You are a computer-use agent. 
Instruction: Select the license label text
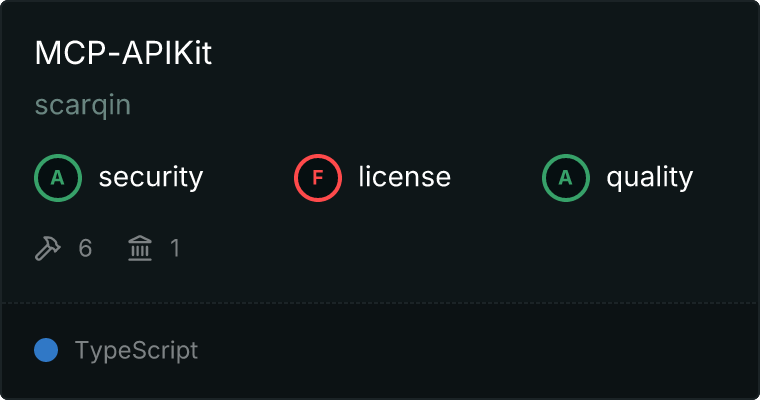(404, 178)
